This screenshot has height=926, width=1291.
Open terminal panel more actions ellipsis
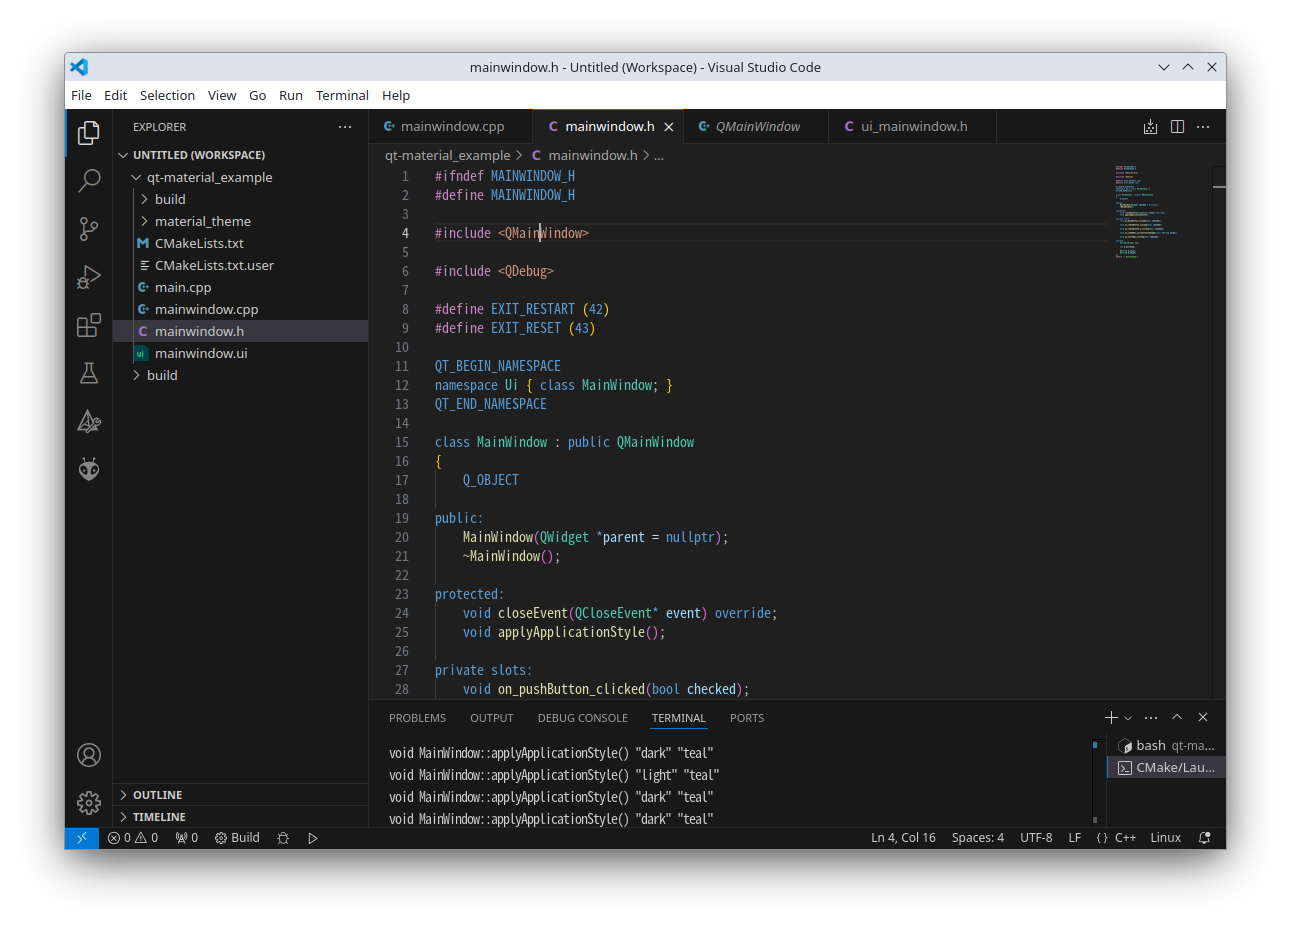click(x=1151, y=717)
